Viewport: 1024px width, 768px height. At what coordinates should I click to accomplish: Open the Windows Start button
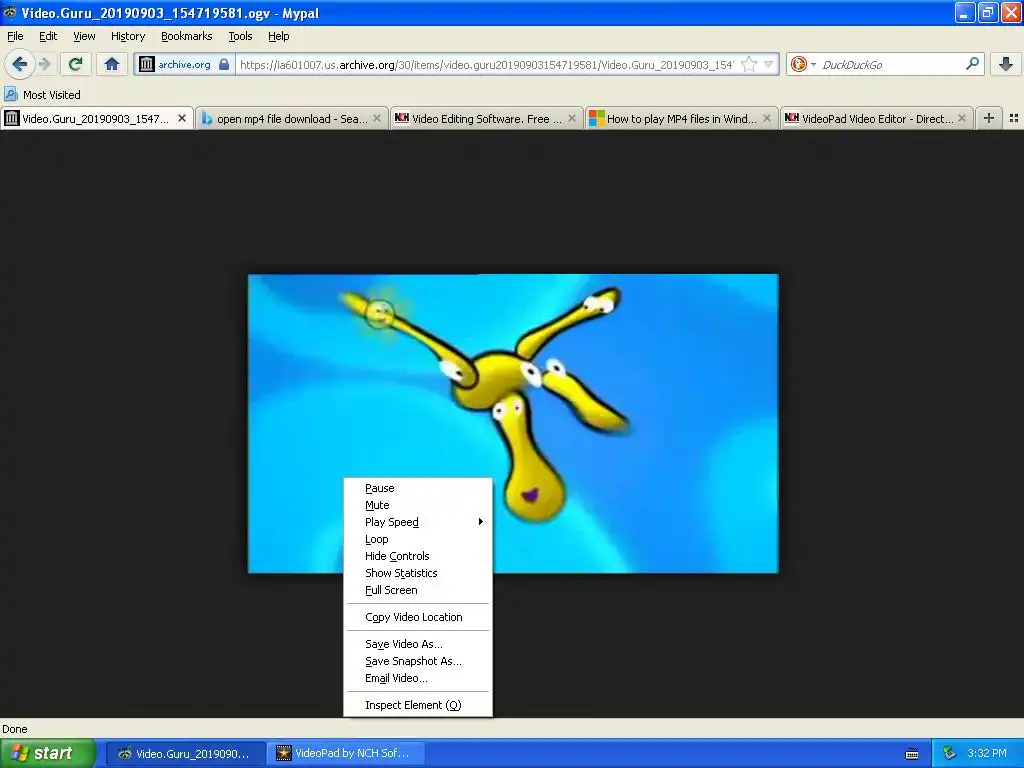click(x=47, y=753)
